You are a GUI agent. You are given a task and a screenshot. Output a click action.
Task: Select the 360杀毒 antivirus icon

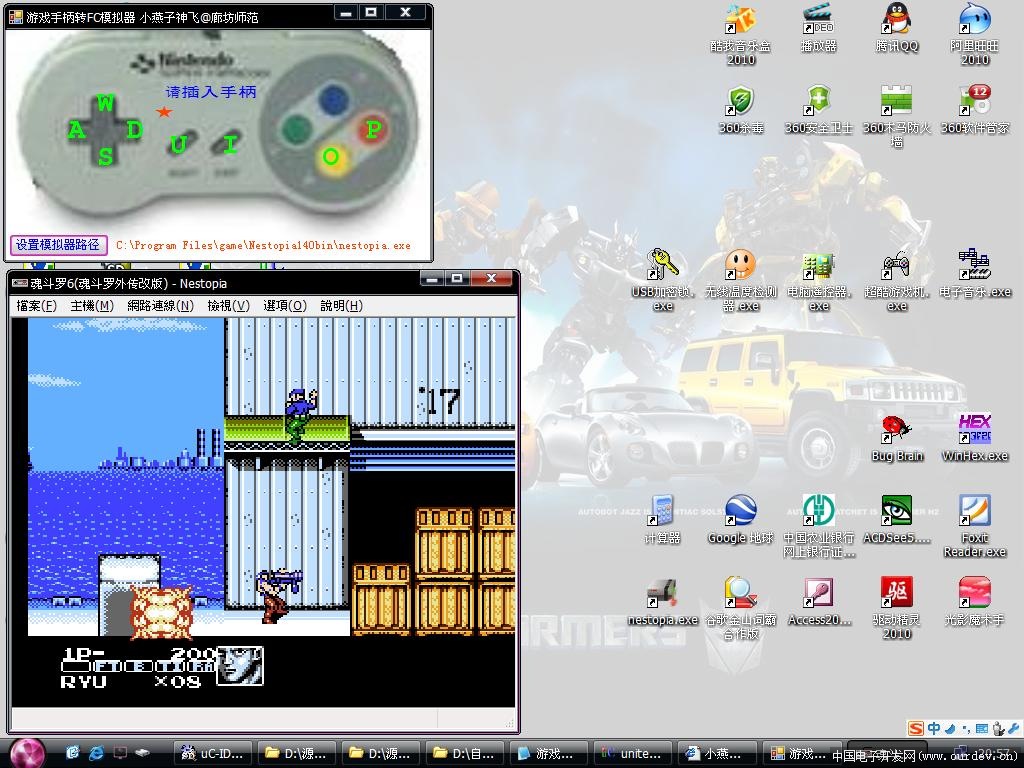point(741,110)
